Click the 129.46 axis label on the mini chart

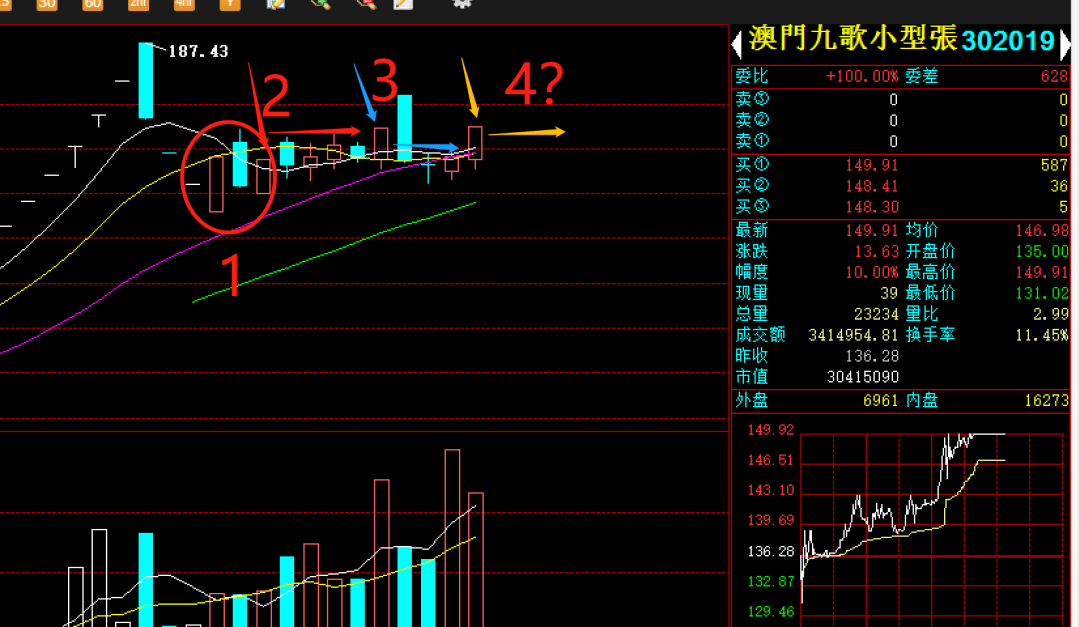pos(771,611)
